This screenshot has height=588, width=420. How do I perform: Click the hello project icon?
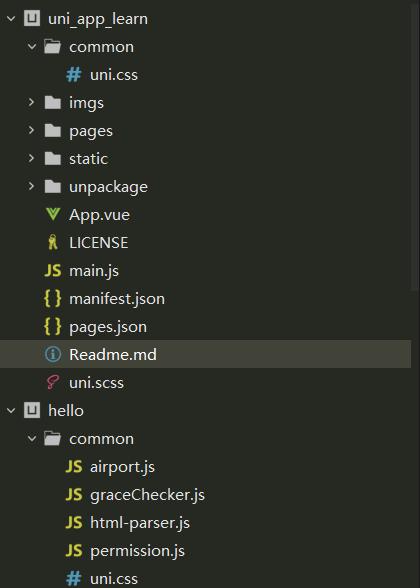pyautogui.click(x=32, y=411)
